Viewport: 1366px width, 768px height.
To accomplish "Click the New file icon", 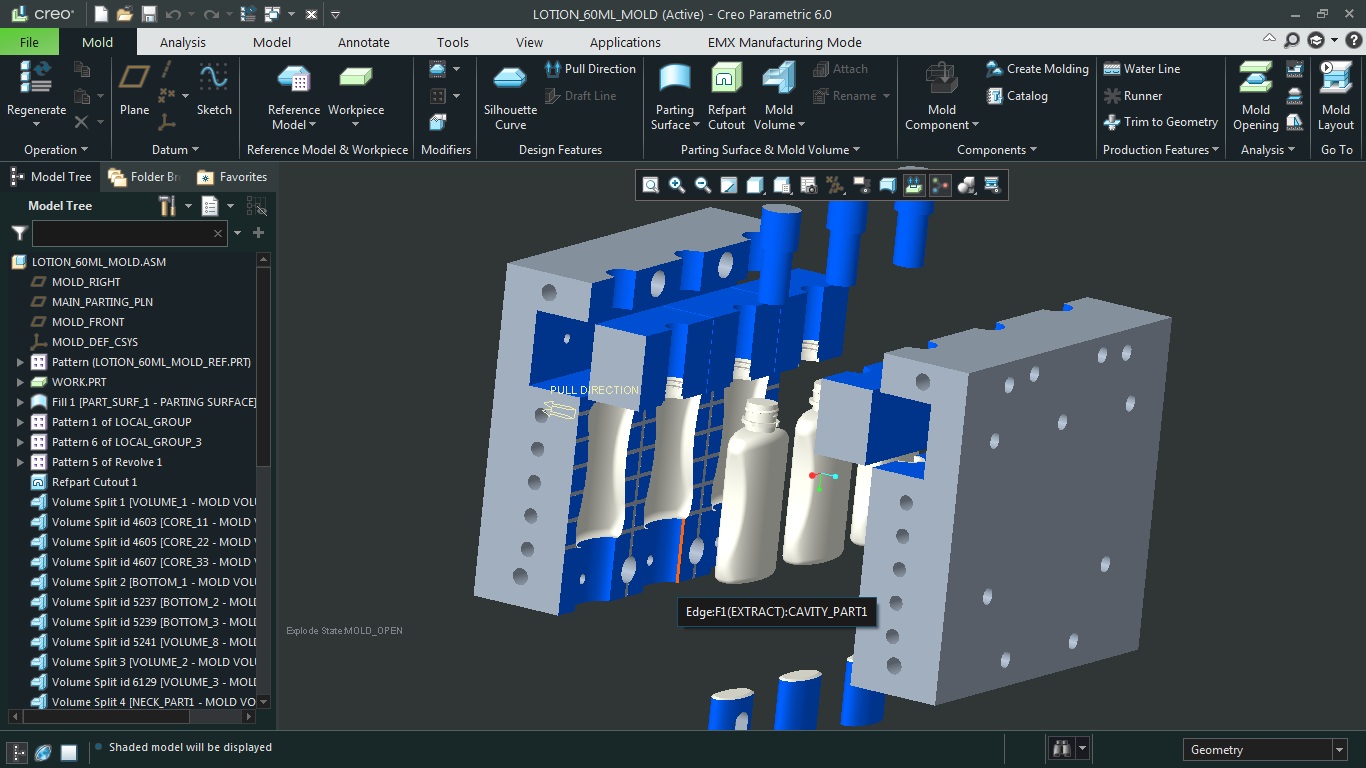I will 101,14.
